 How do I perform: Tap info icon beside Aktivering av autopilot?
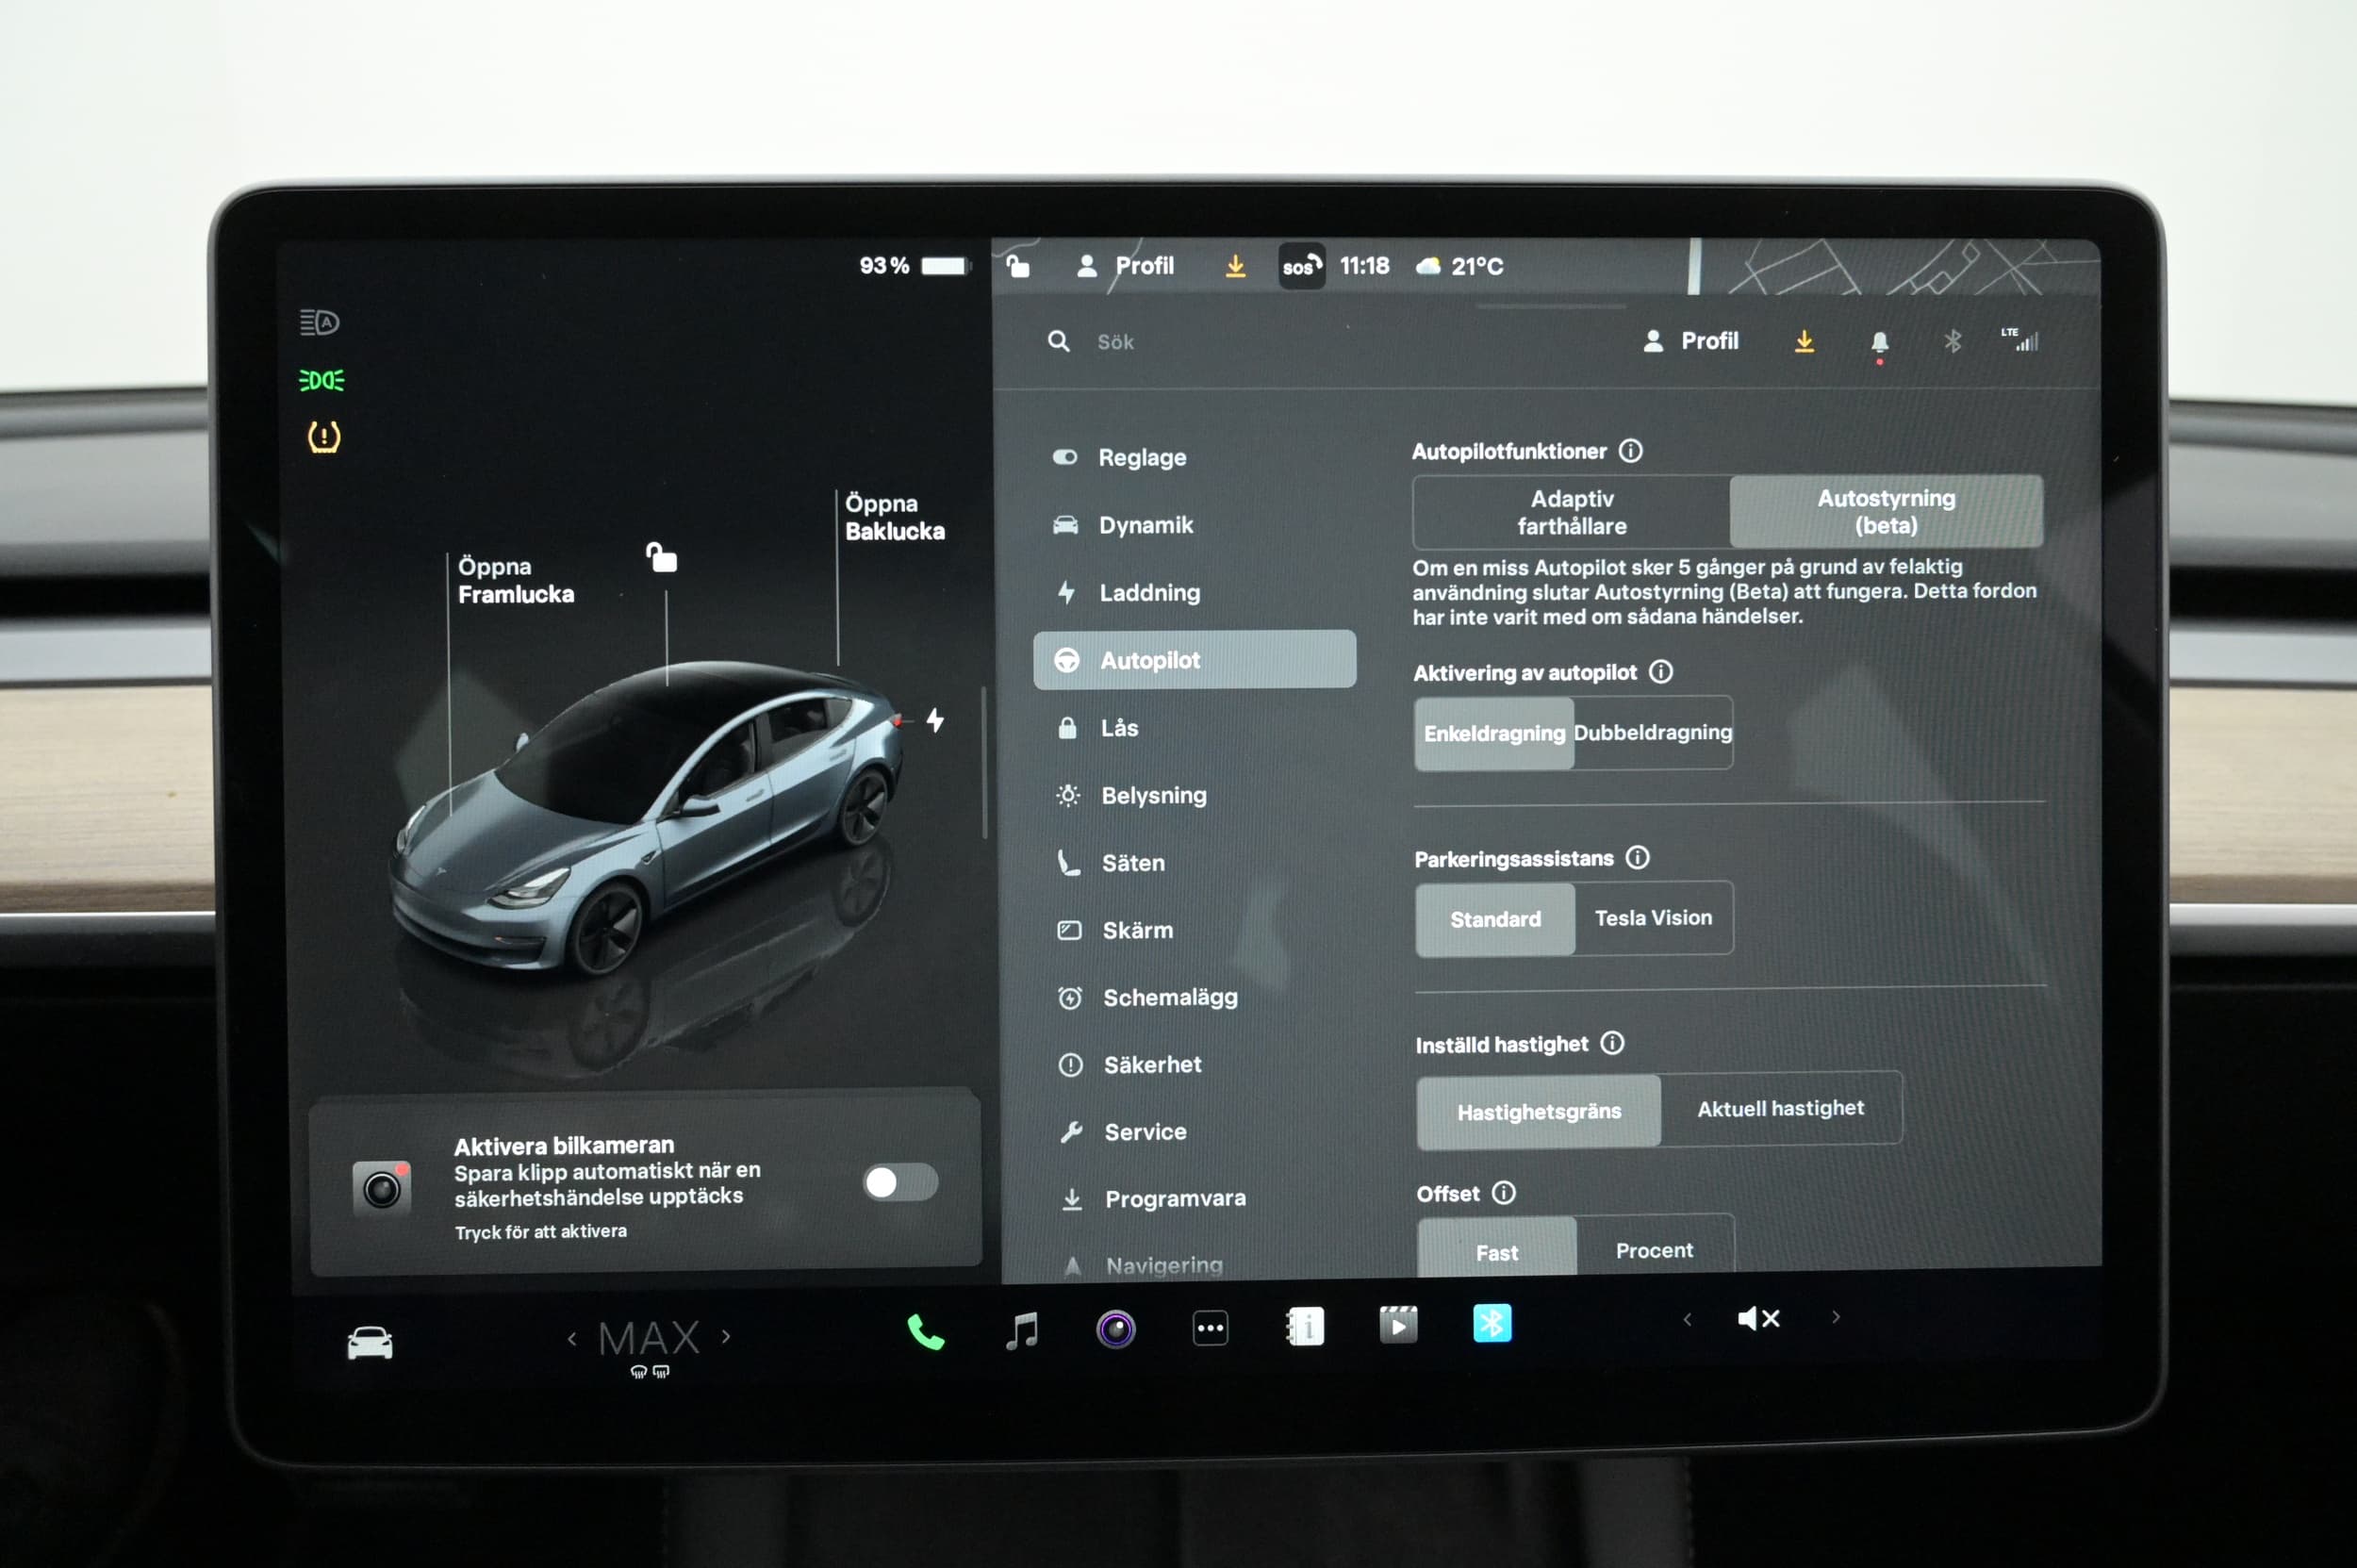click(1661, 671)
